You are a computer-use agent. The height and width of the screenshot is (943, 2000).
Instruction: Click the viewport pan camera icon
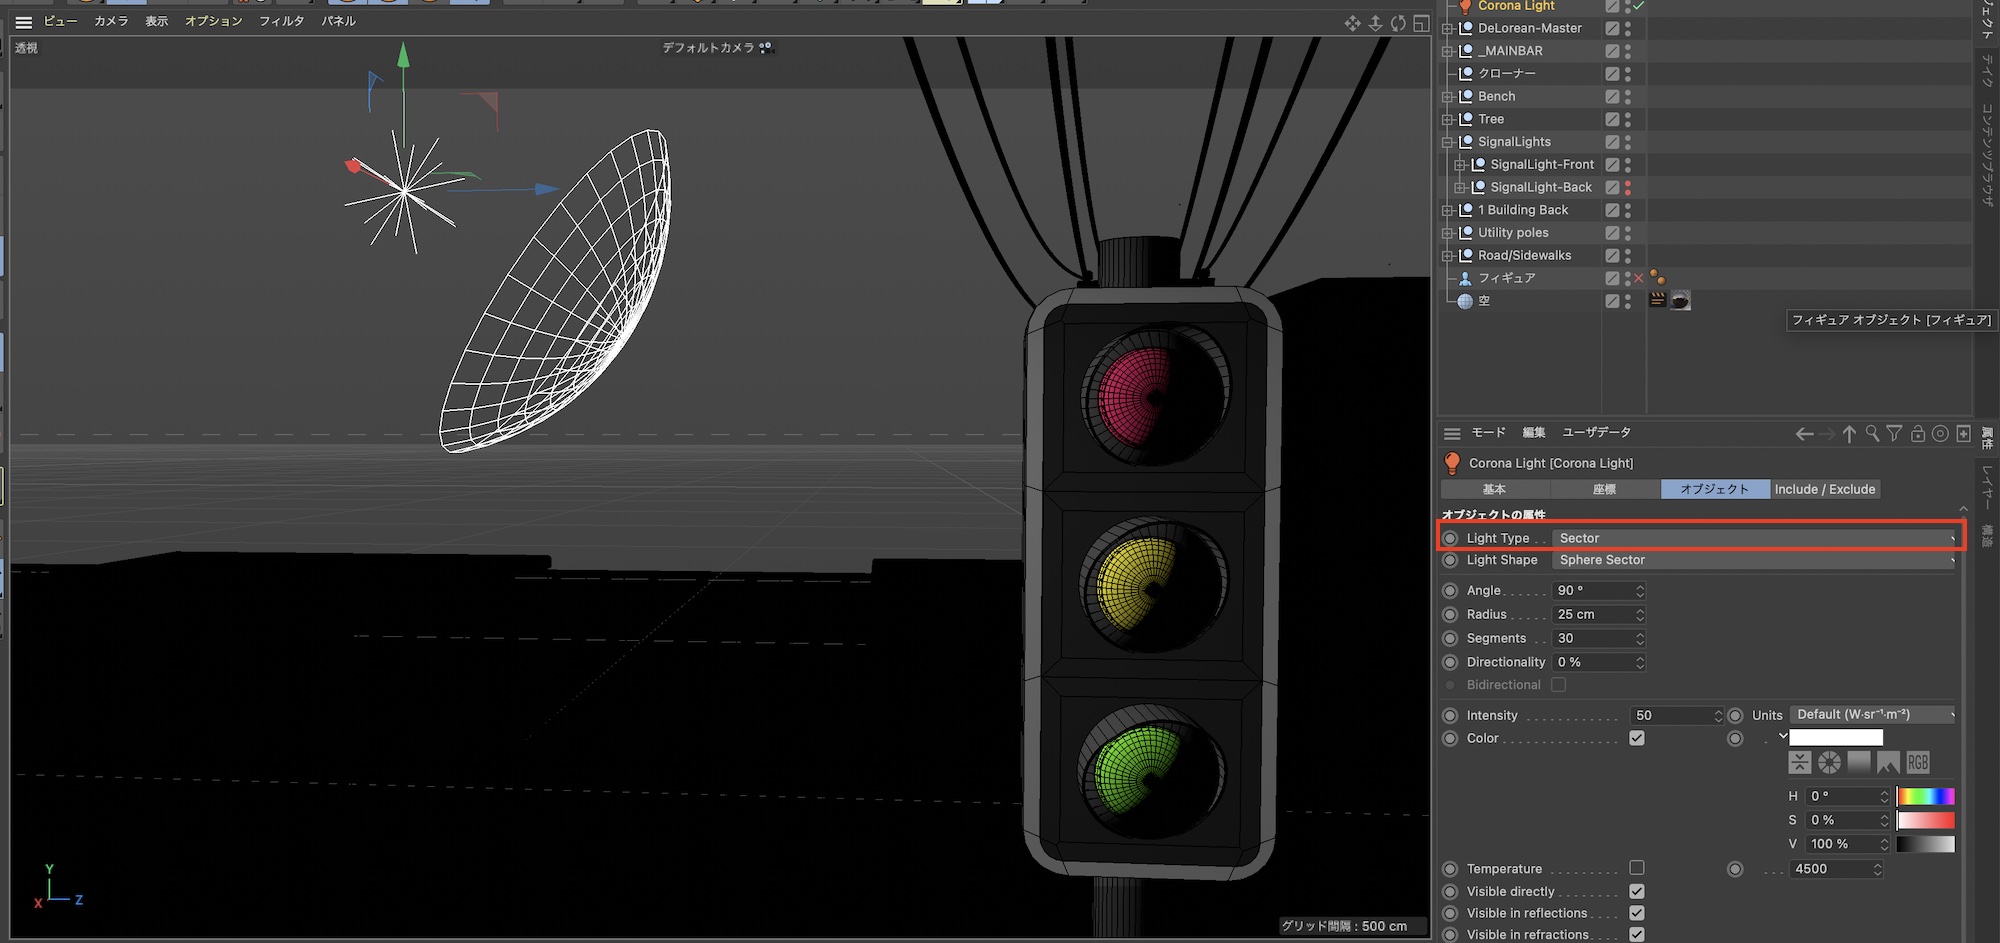point(1352,23)
